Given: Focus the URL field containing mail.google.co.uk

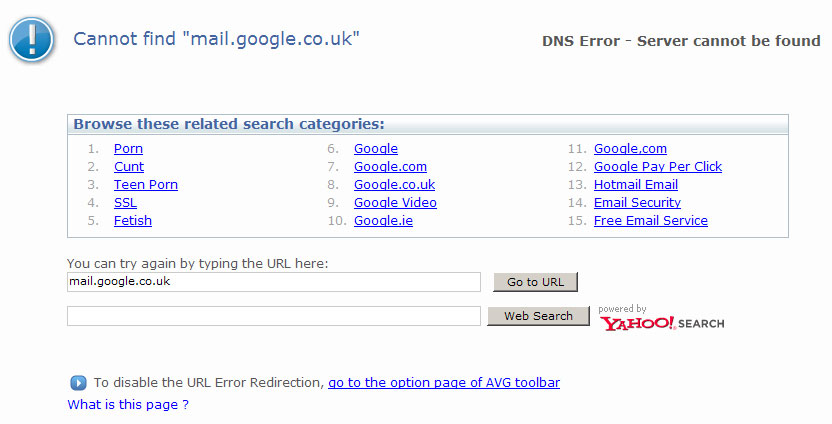Looking at the screenshot, I should [x=274, y=282].
